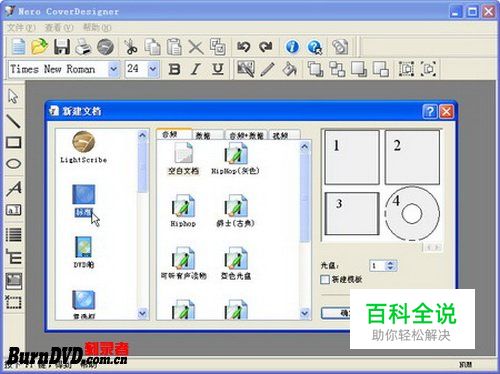Select the directory tree tool
500x374 pixels.
14,257
